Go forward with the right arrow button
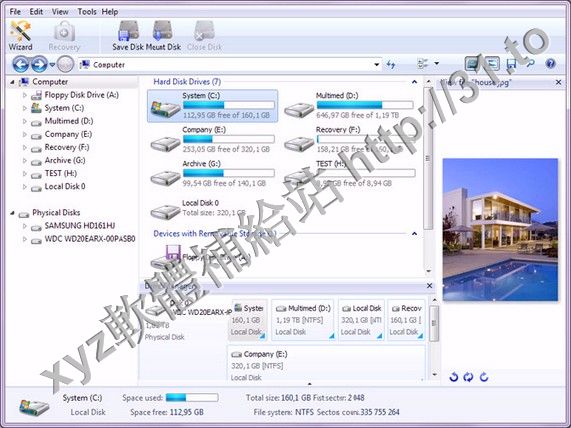Viewport: 571px width, 428px height. 39,64
